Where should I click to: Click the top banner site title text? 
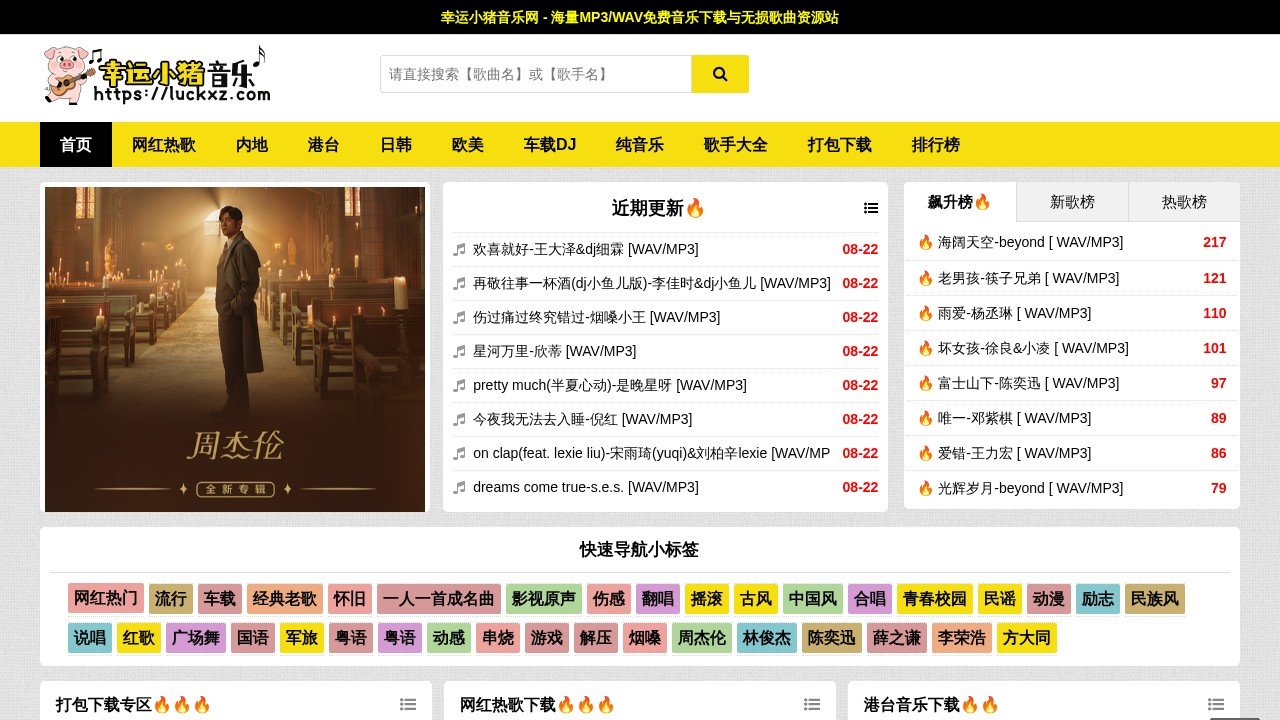tap(640, 17)
